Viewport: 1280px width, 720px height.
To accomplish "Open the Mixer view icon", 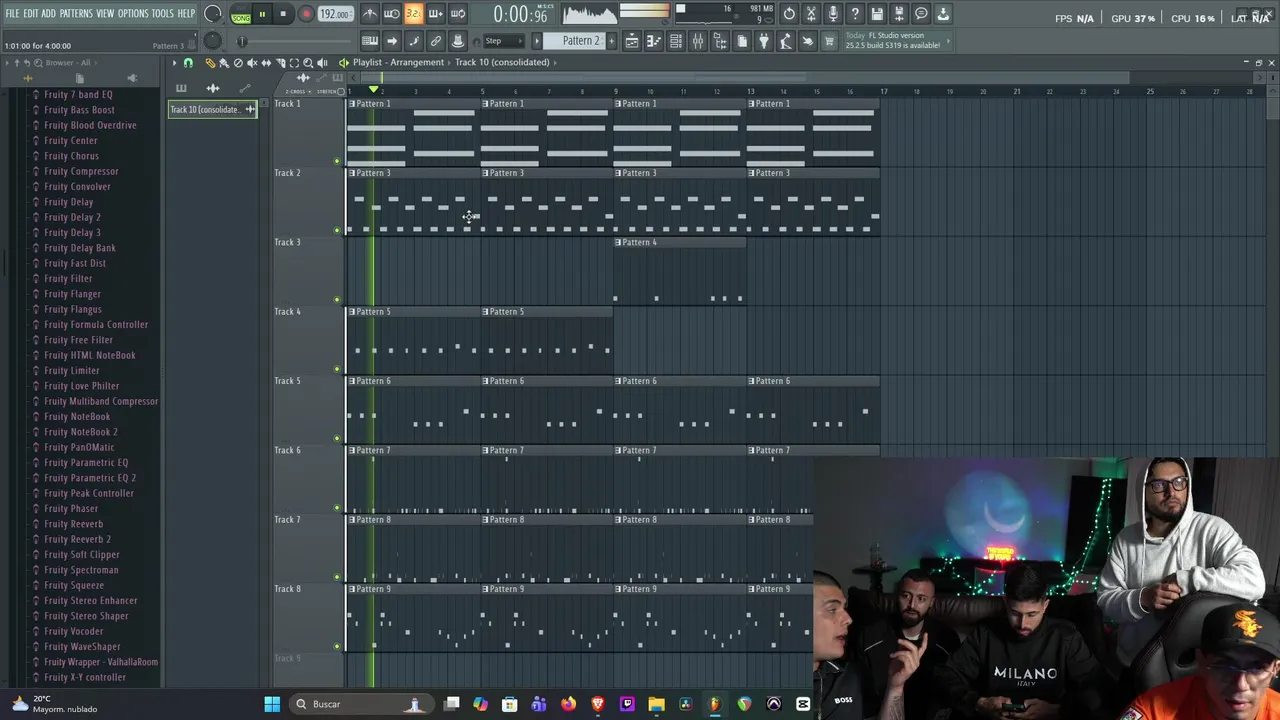I will (698, 41).
